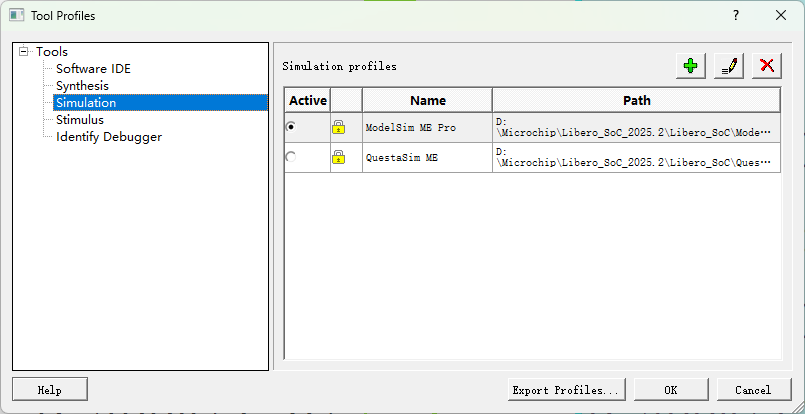Image resolution: width=805 pixels, height=414 pixels.
Task: Open Identify Debugger tree item
Action: pyautogui.click(x=109, y=137)
